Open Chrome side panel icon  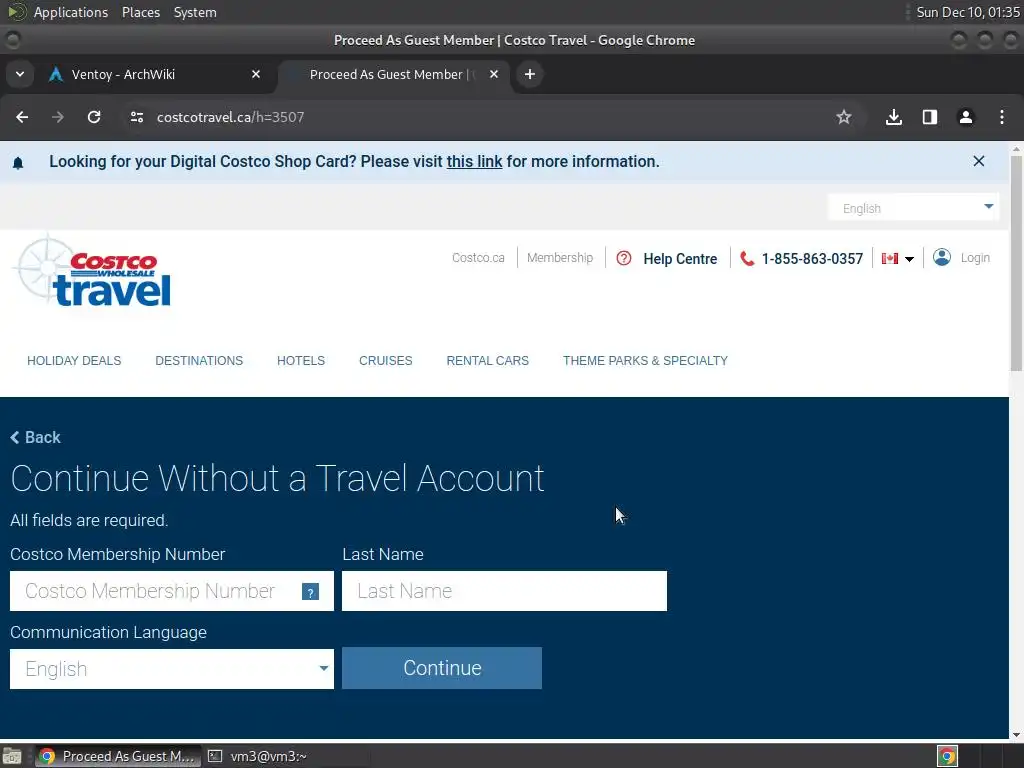[x=929, y=117]
